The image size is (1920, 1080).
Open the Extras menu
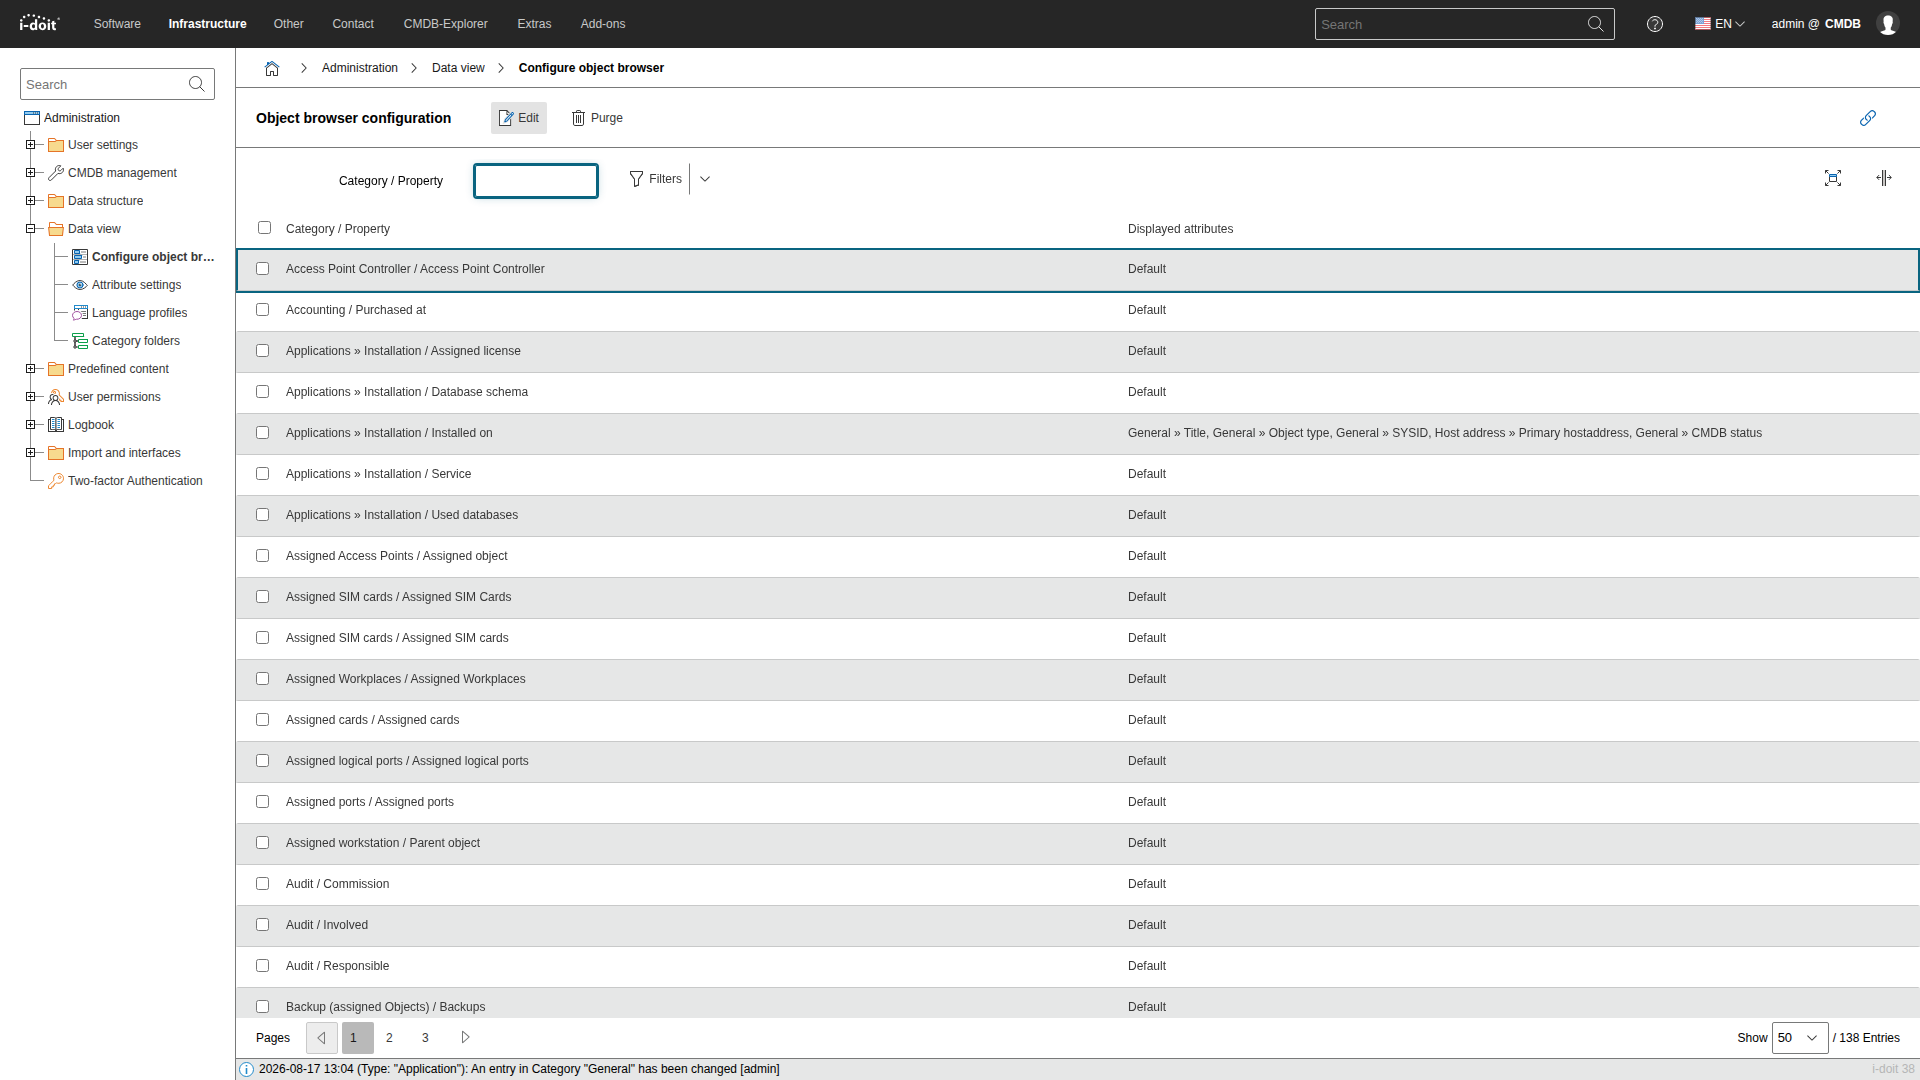pyautogui.click(x=534, y=24)
